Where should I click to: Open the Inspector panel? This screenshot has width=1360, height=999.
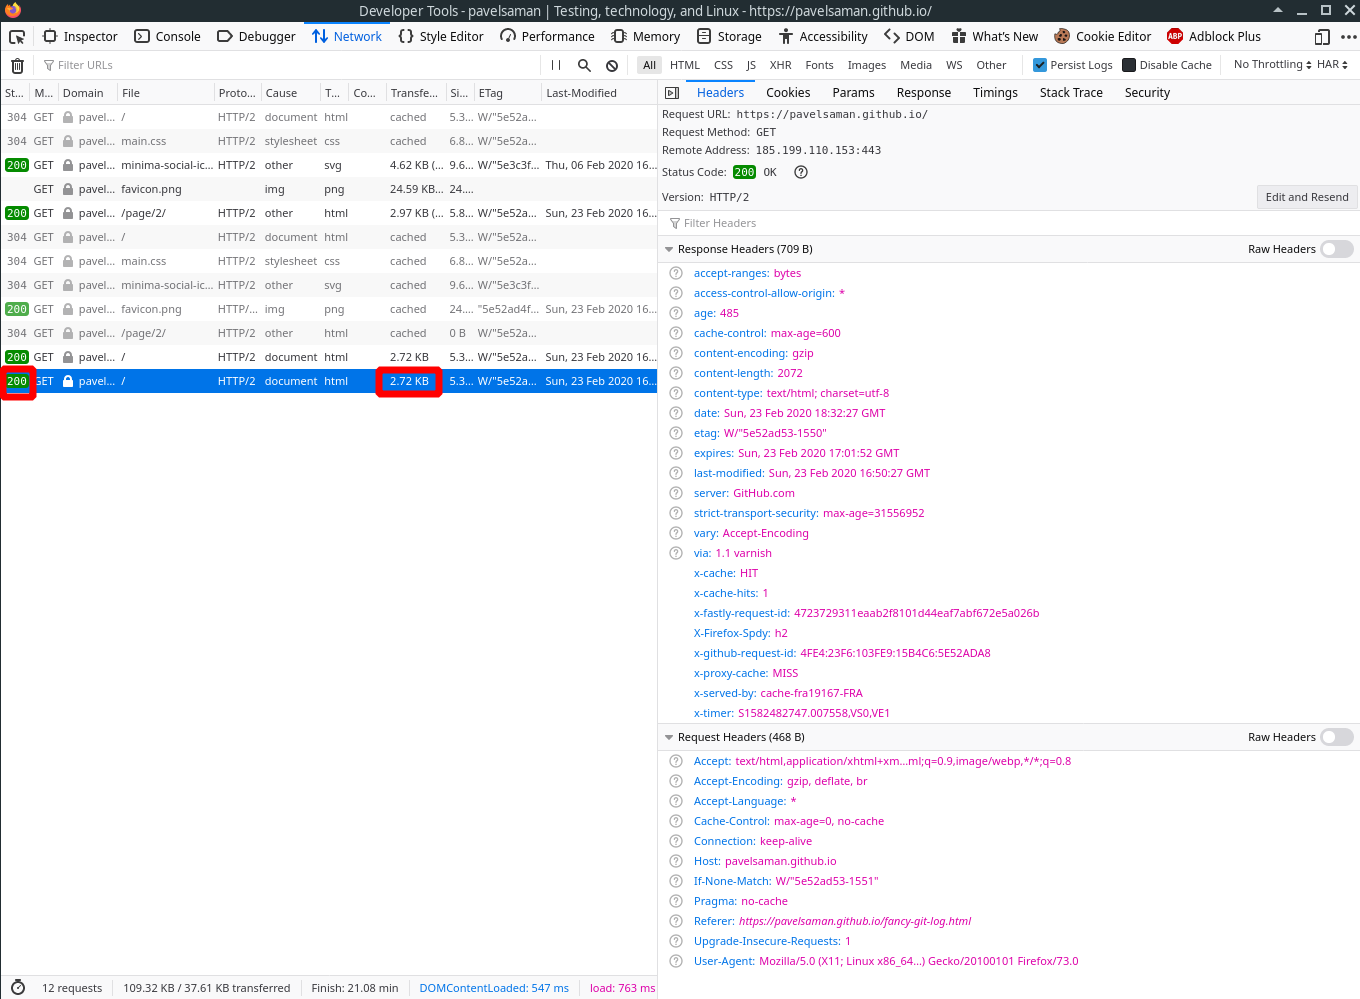[80, 37]
